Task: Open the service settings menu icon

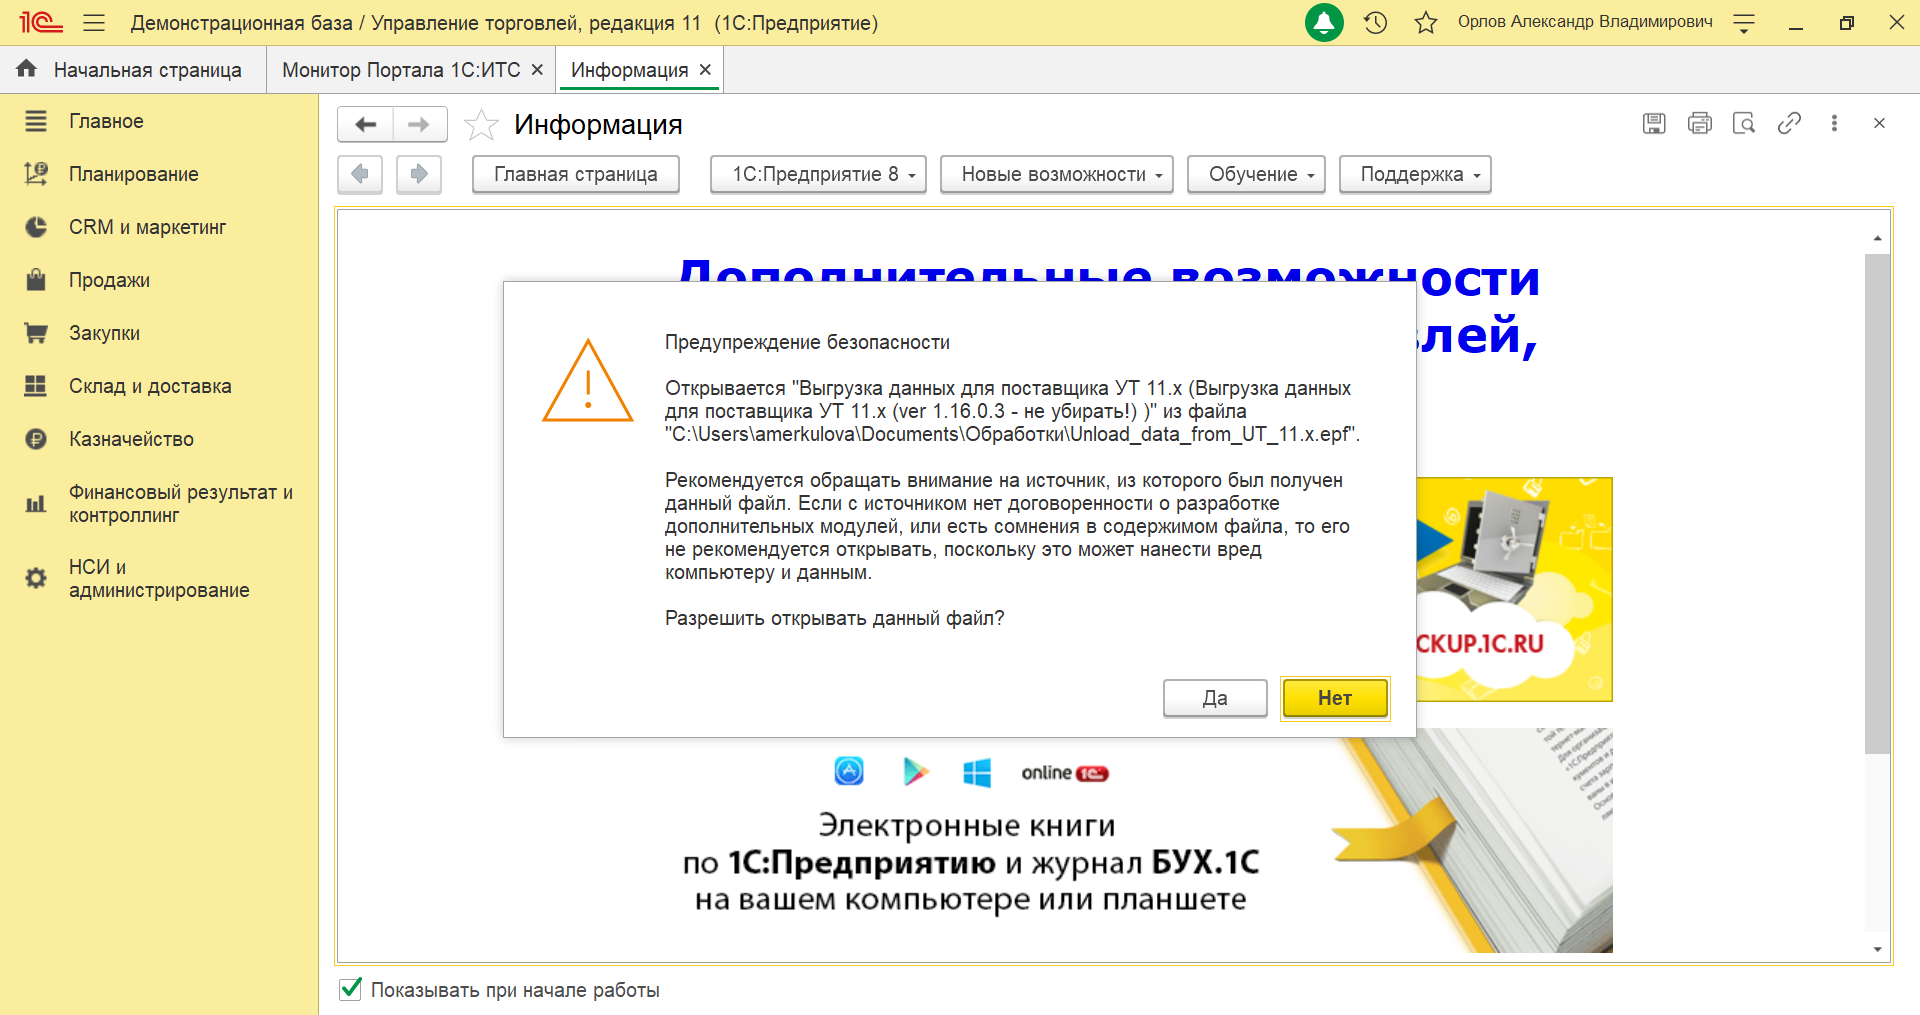Action: [1744, 23]
